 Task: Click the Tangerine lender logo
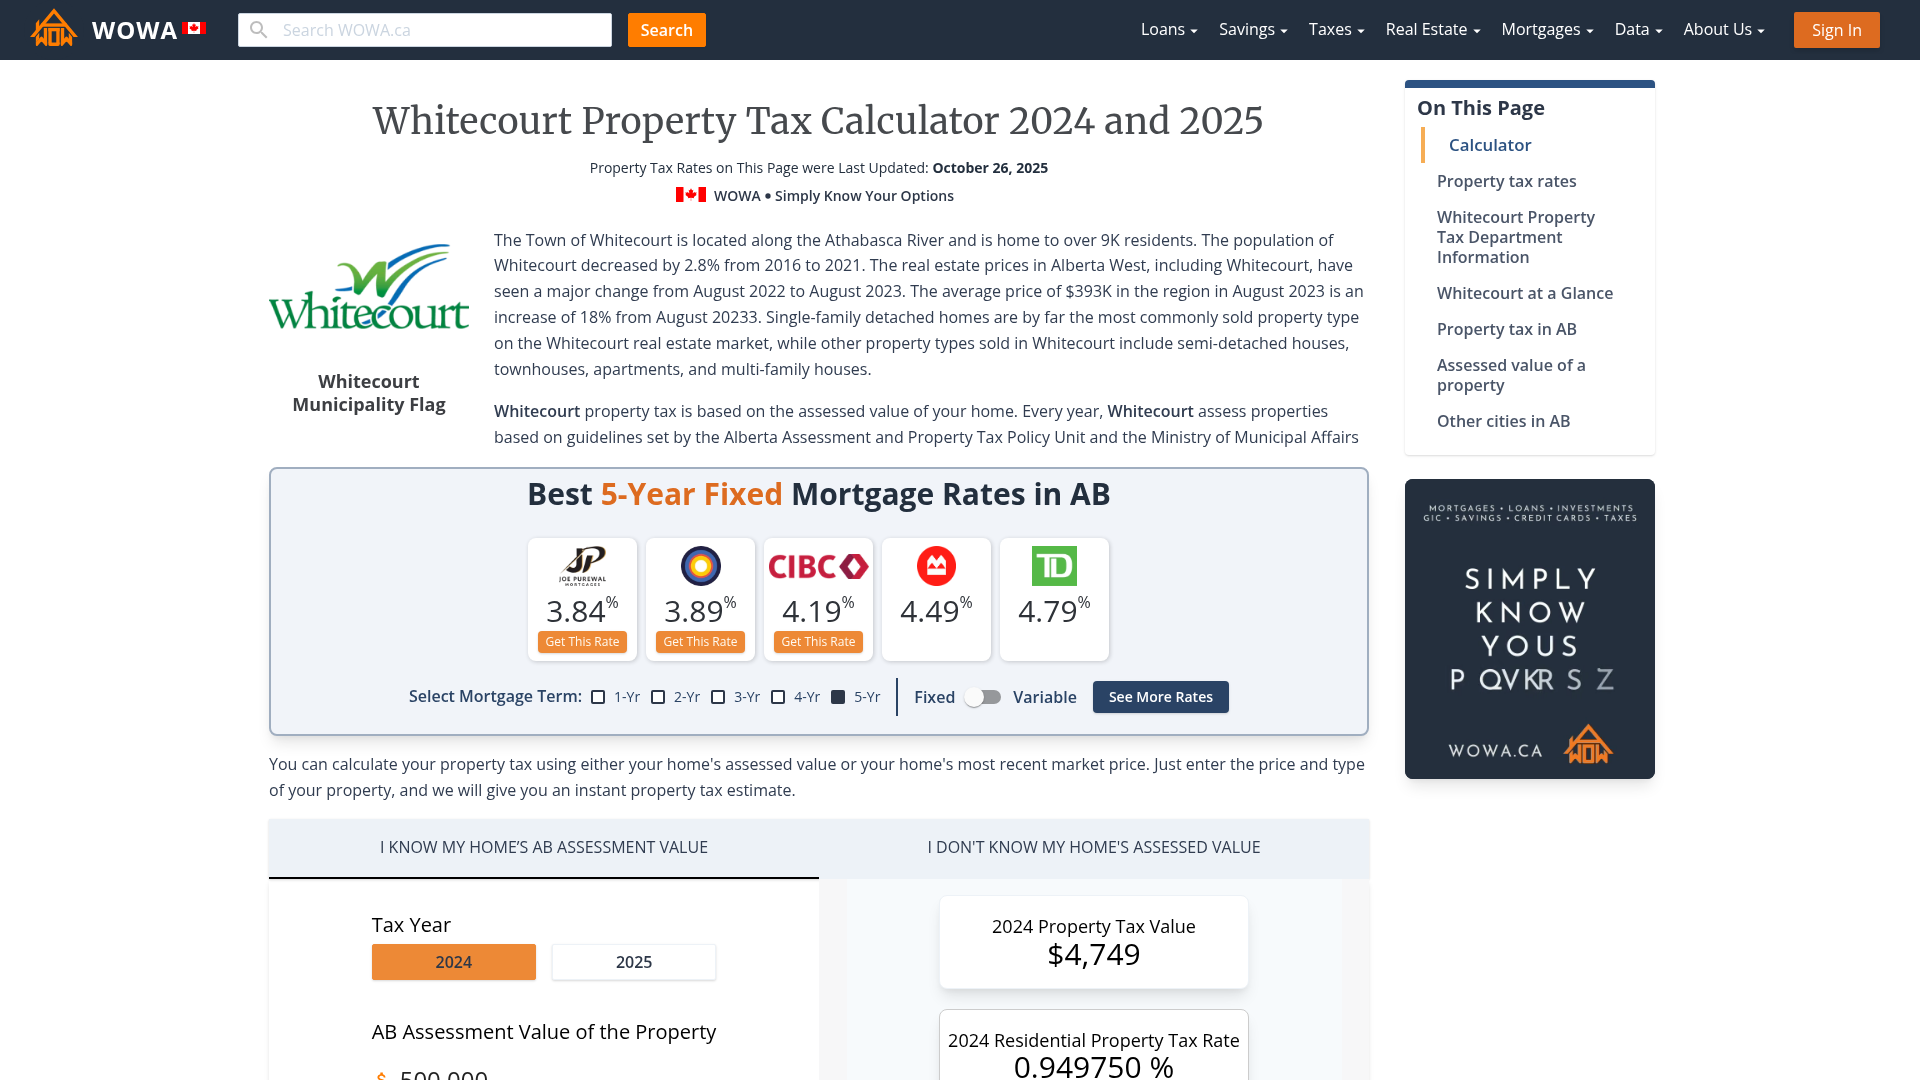[x=700, y=566]
